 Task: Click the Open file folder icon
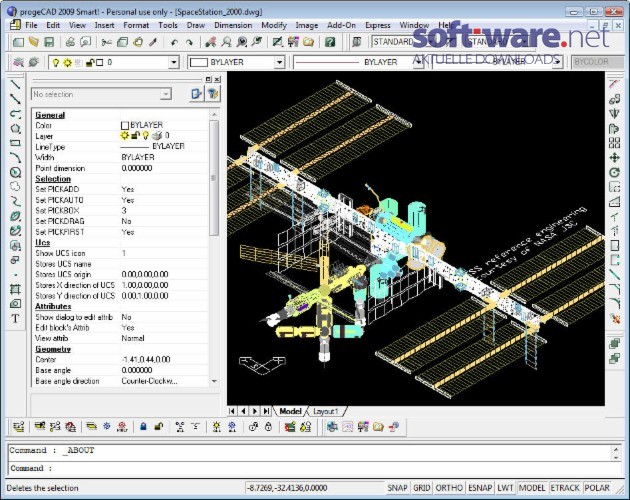tap(34, 42)
